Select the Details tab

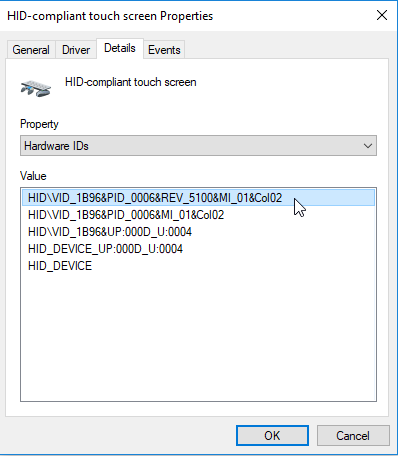click(120, 48)
